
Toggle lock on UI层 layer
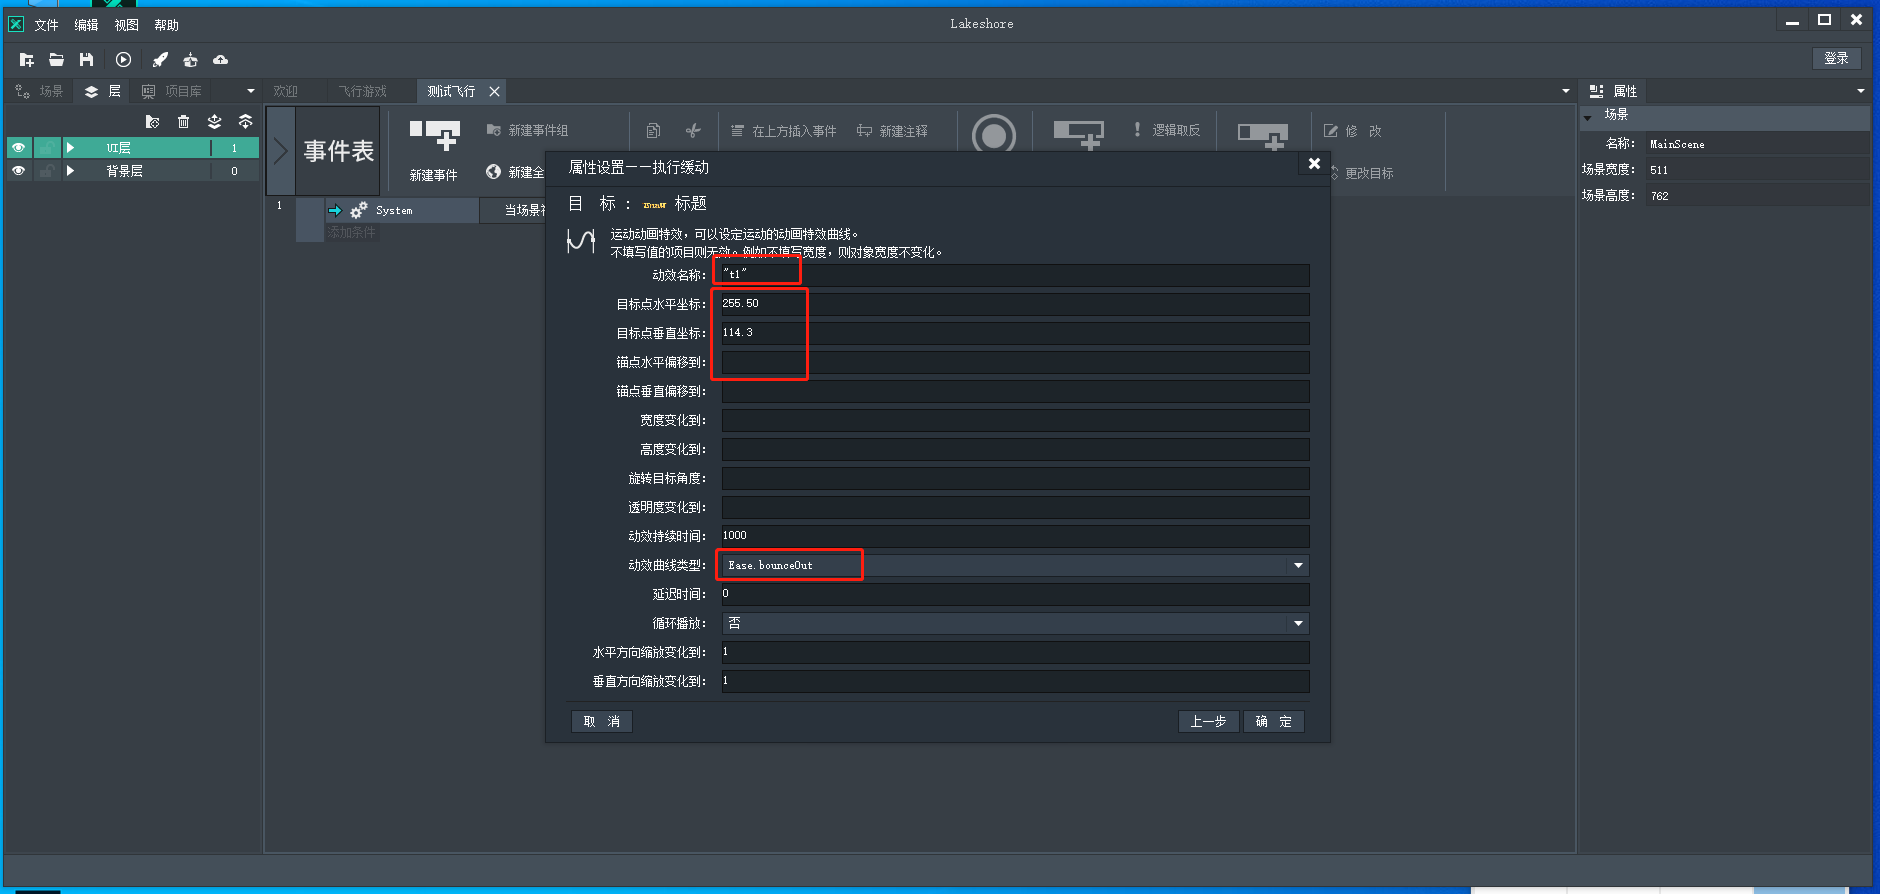tap(46, 148)
